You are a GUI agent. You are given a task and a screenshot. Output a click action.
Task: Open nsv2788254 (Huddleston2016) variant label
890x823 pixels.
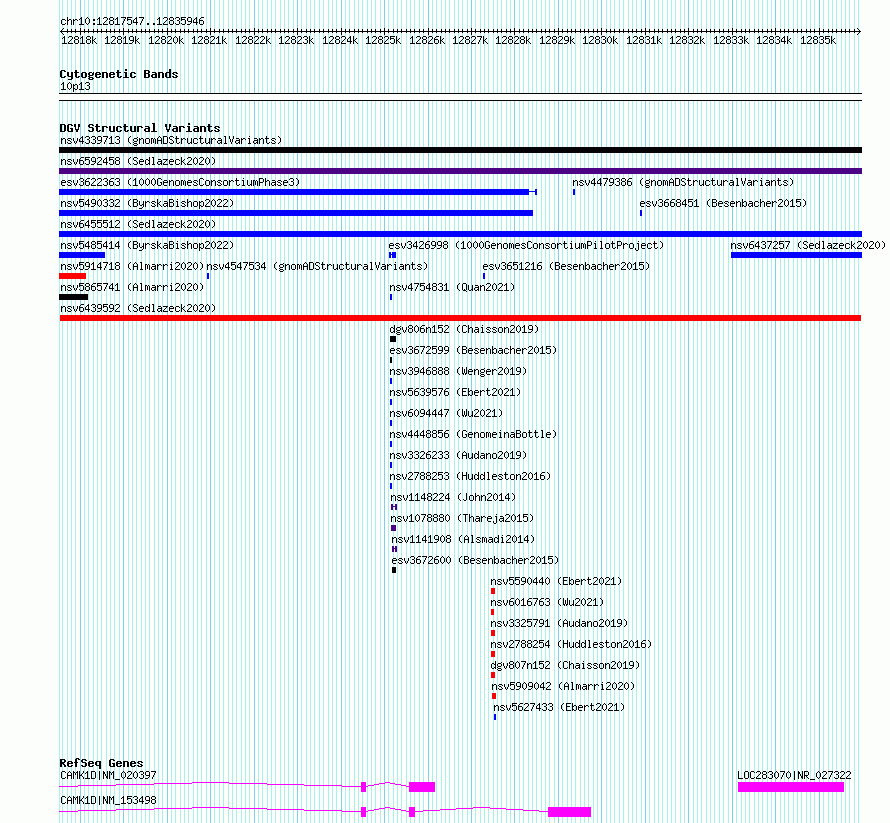571,644
